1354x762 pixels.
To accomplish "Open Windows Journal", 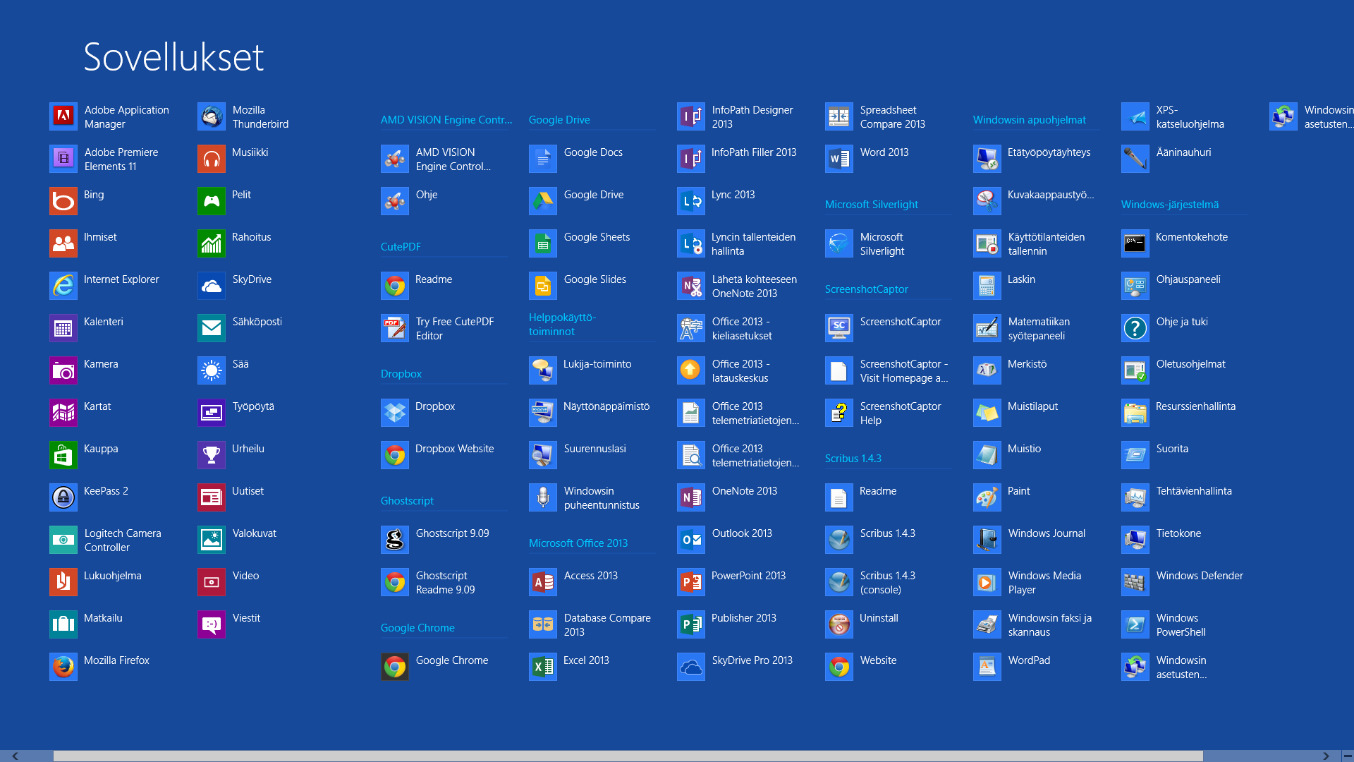I will (x=1031, y=540).
